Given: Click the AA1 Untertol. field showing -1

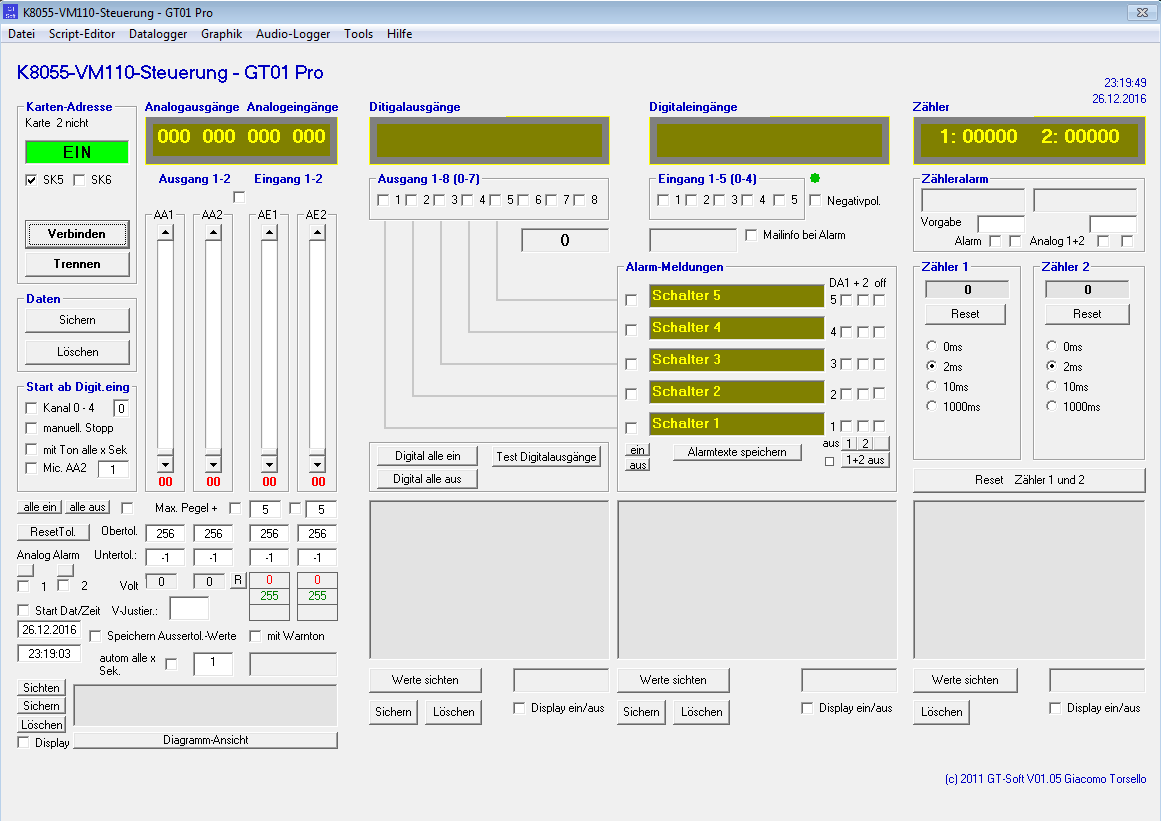Looking at the screenshot, I should coord(165,557).
